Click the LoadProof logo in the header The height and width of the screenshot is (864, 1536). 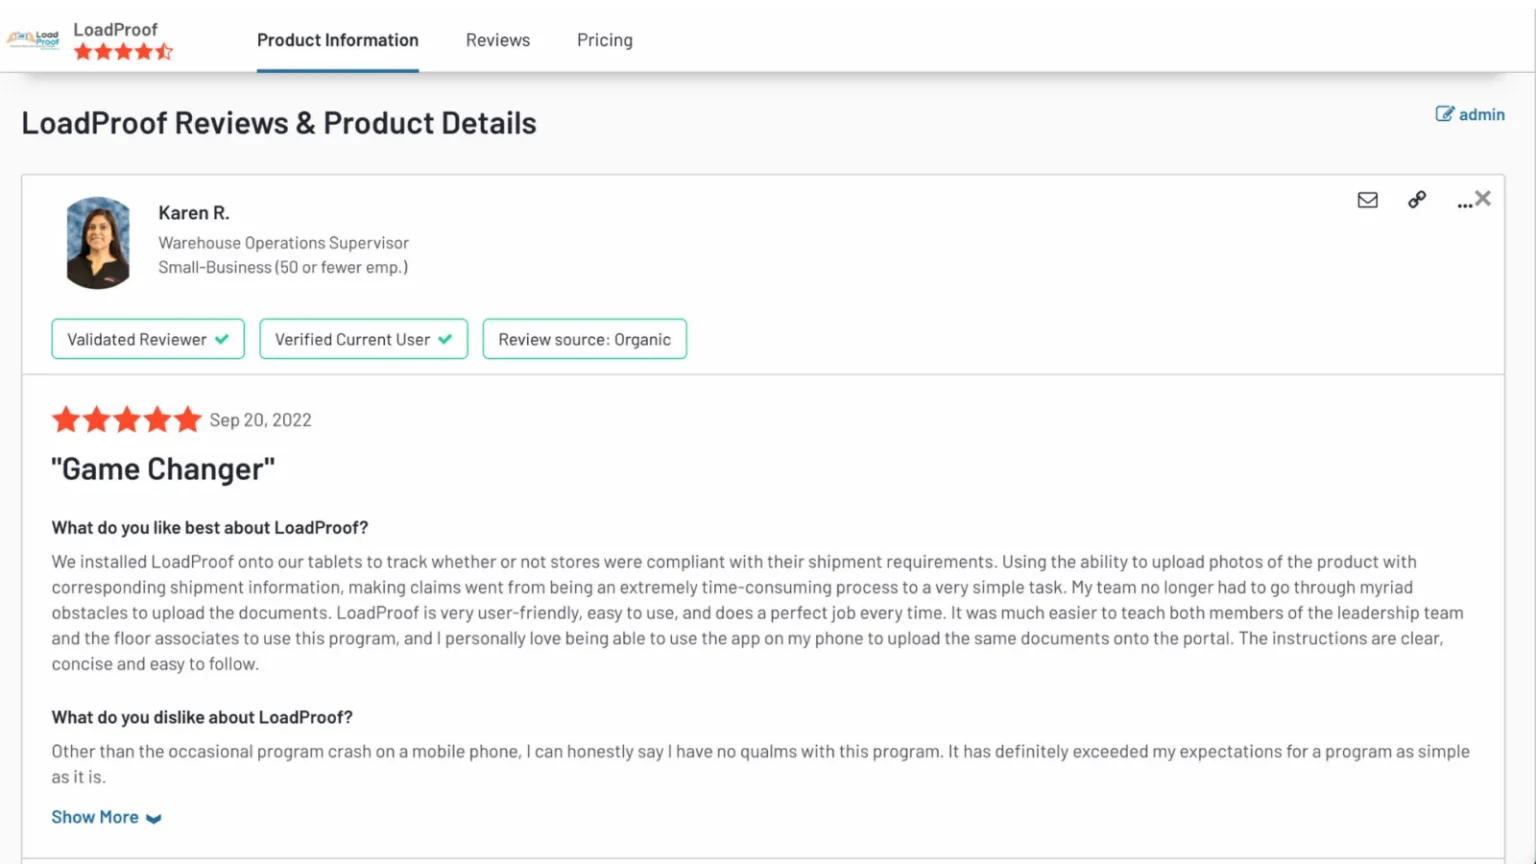point(33,39)
